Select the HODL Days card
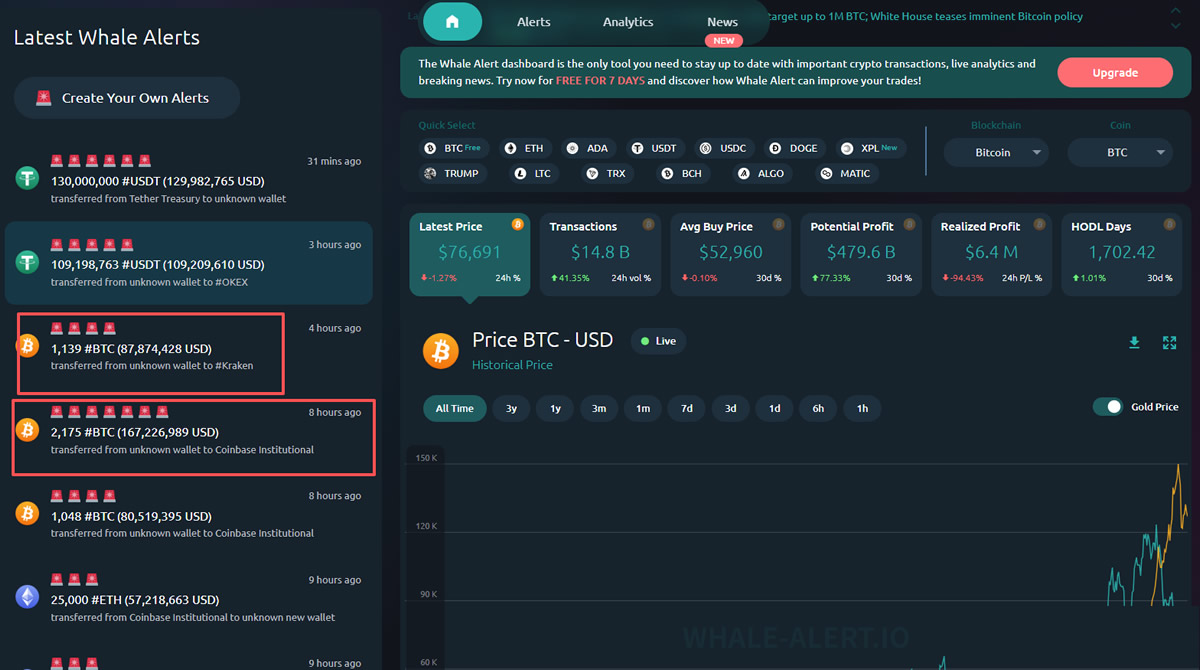Image resolution: width=1200 pixels, height=670 pixels. (1120, 253)
